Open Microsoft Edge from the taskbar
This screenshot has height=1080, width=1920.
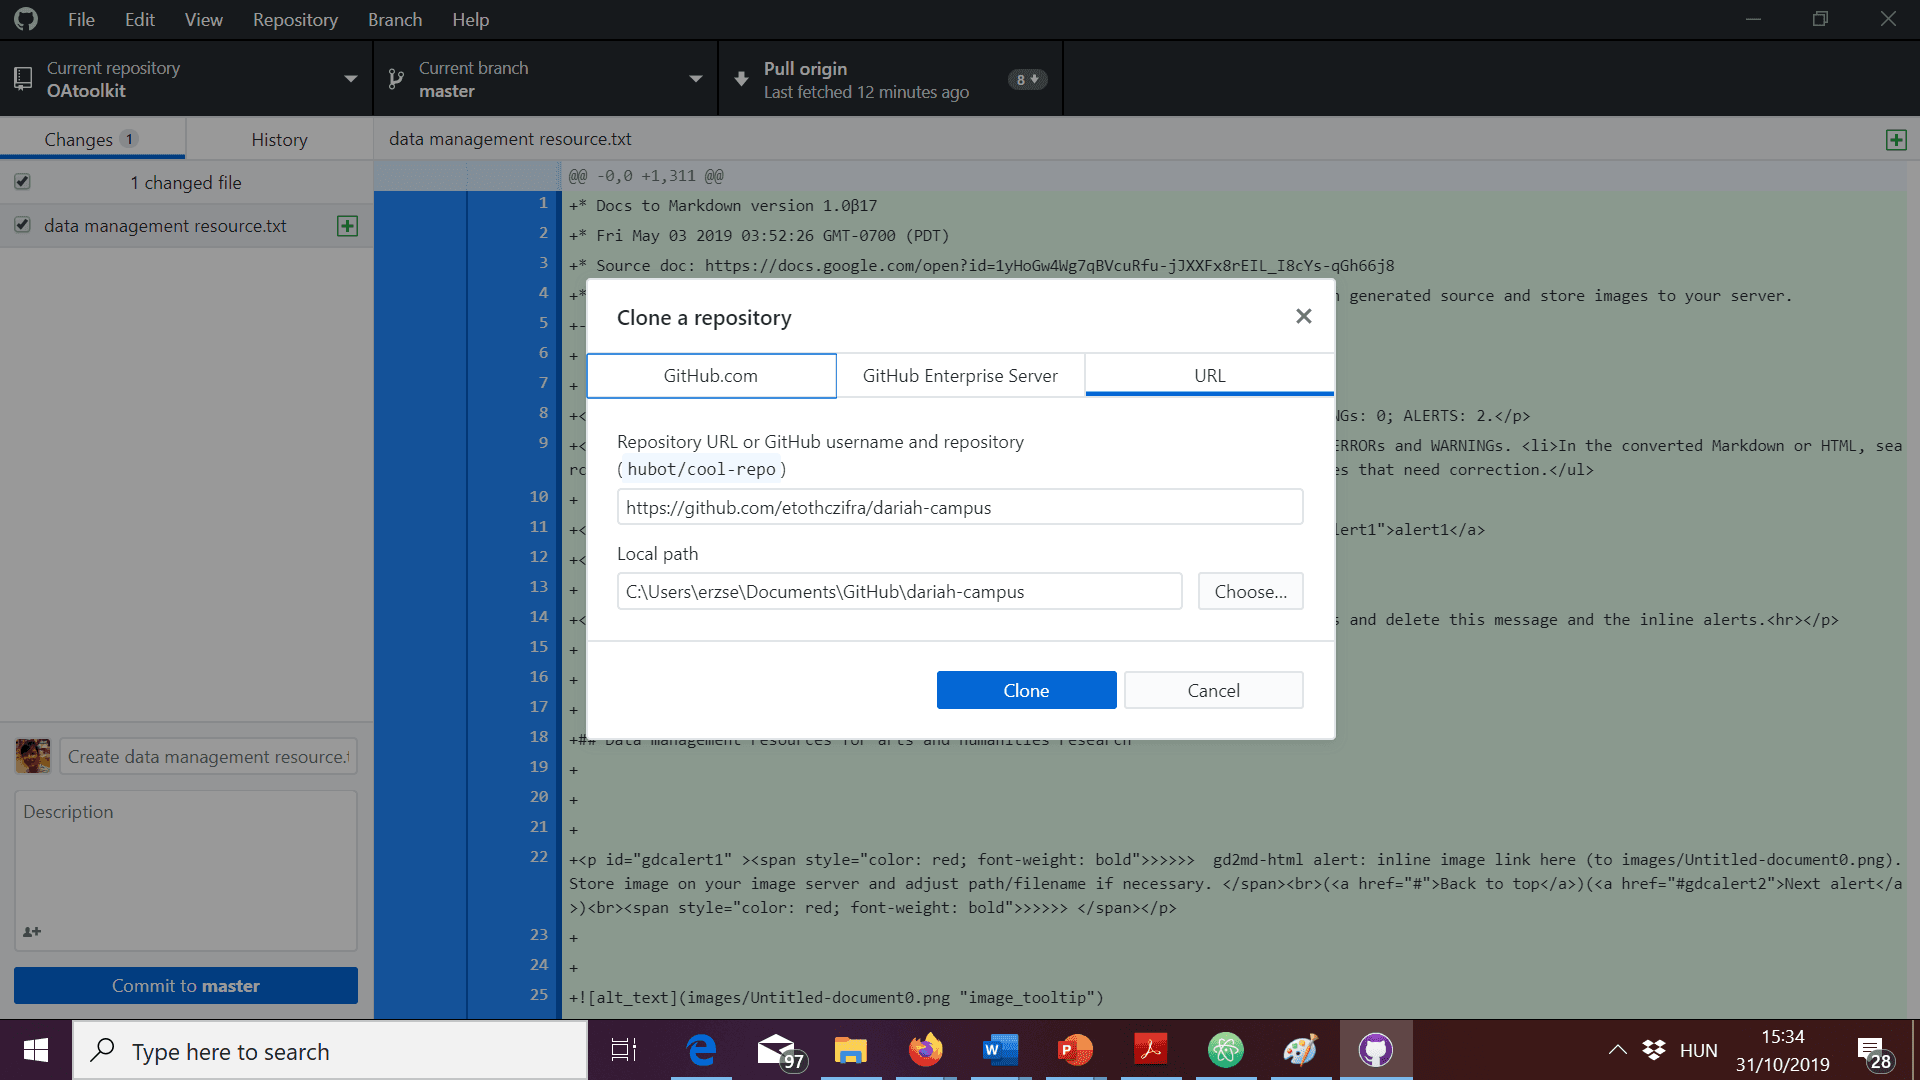tap(701, 1050)
